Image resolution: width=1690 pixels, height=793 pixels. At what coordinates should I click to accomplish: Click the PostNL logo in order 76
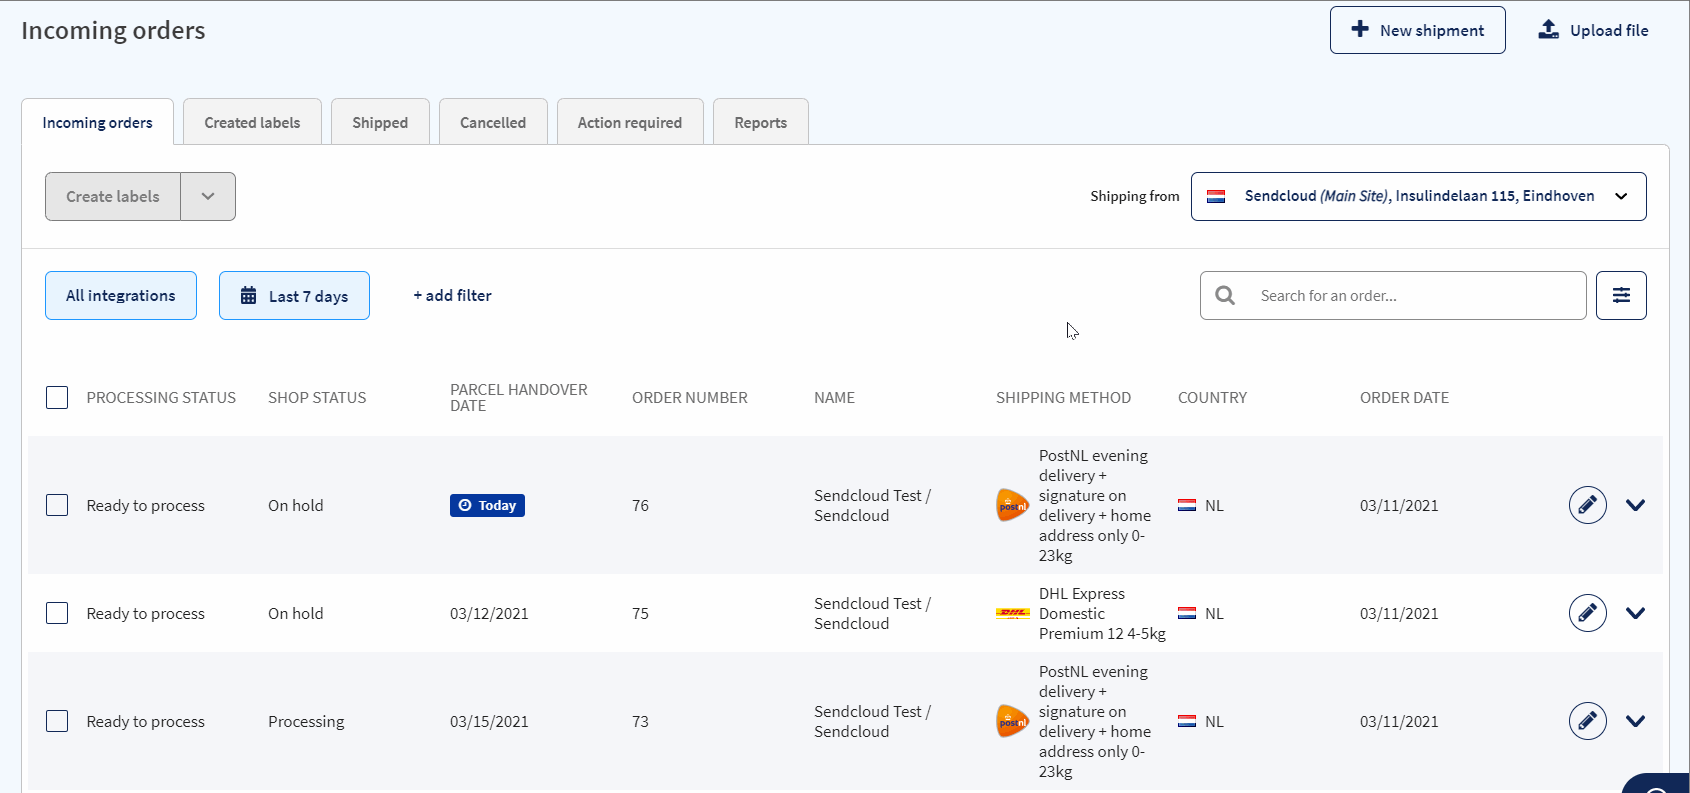pos(1012,505)
